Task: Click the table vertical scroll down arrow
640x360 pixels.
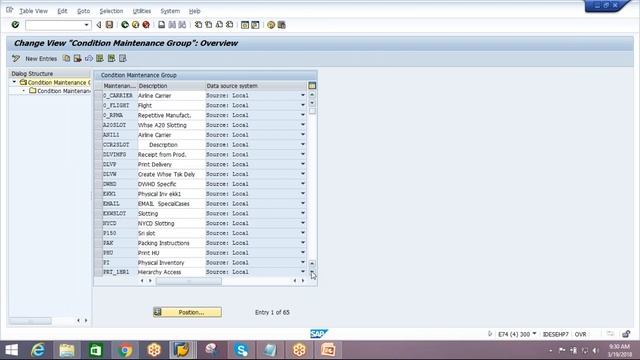Action: (x=312, y=272)
